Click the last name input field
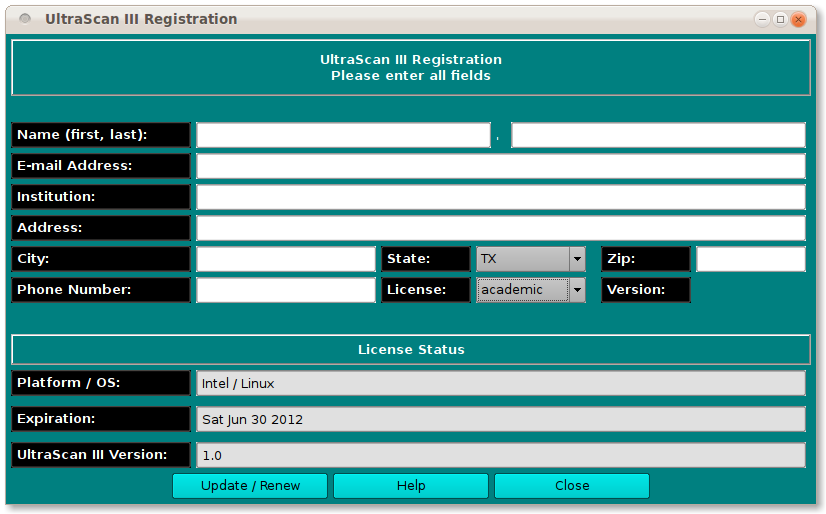This screenshot has height=514, width=826. tap(657, 135)
